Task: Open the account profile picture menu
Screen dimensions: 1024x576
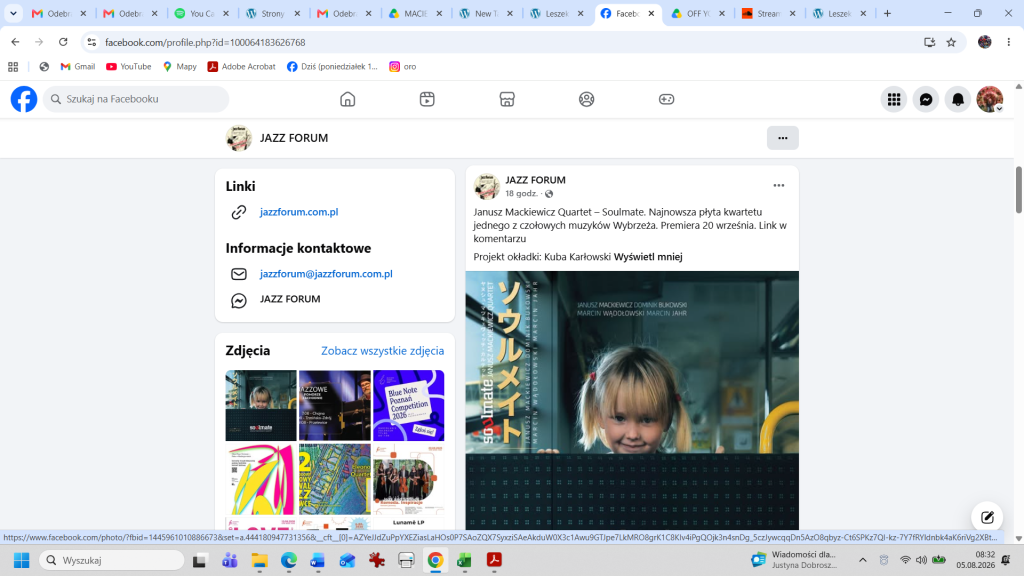Action: [x=989, y=99]
